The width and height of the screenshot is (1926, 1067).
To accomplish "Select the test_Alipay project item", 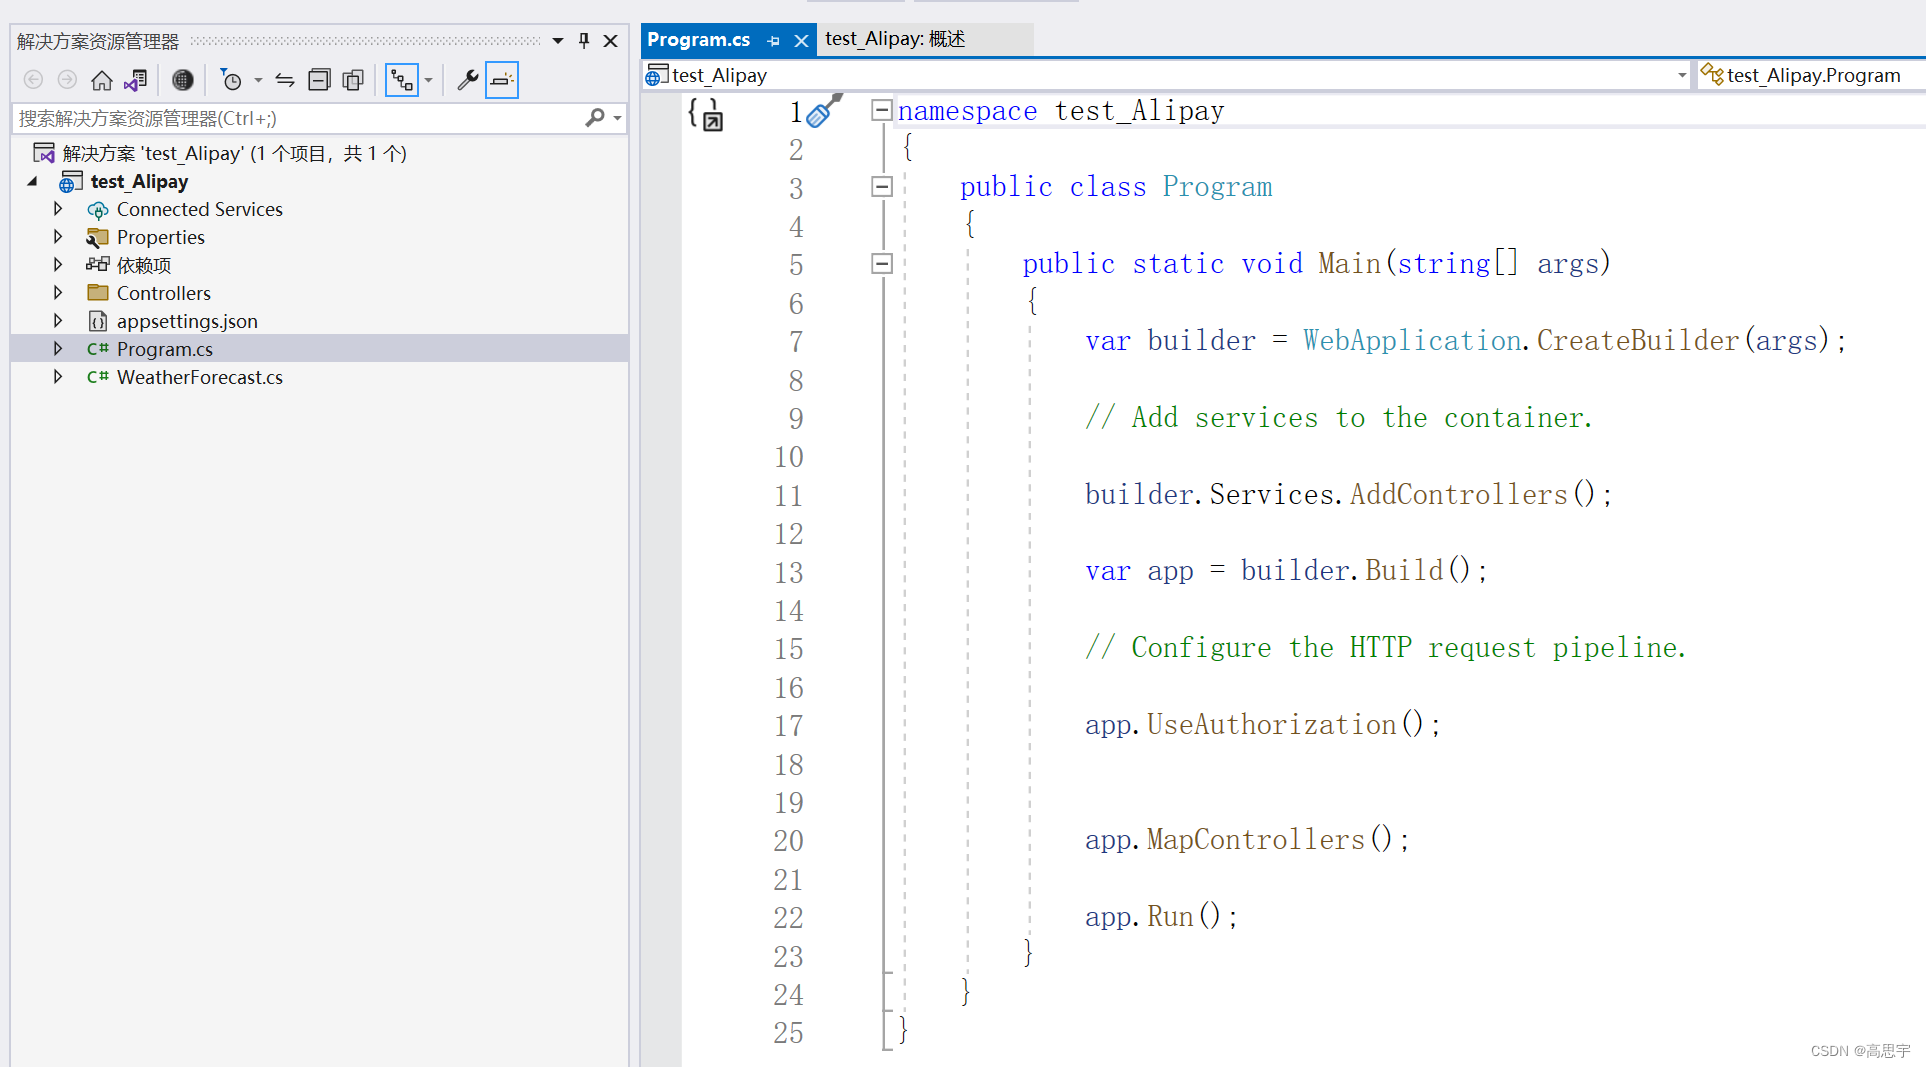I will point(139,181).
